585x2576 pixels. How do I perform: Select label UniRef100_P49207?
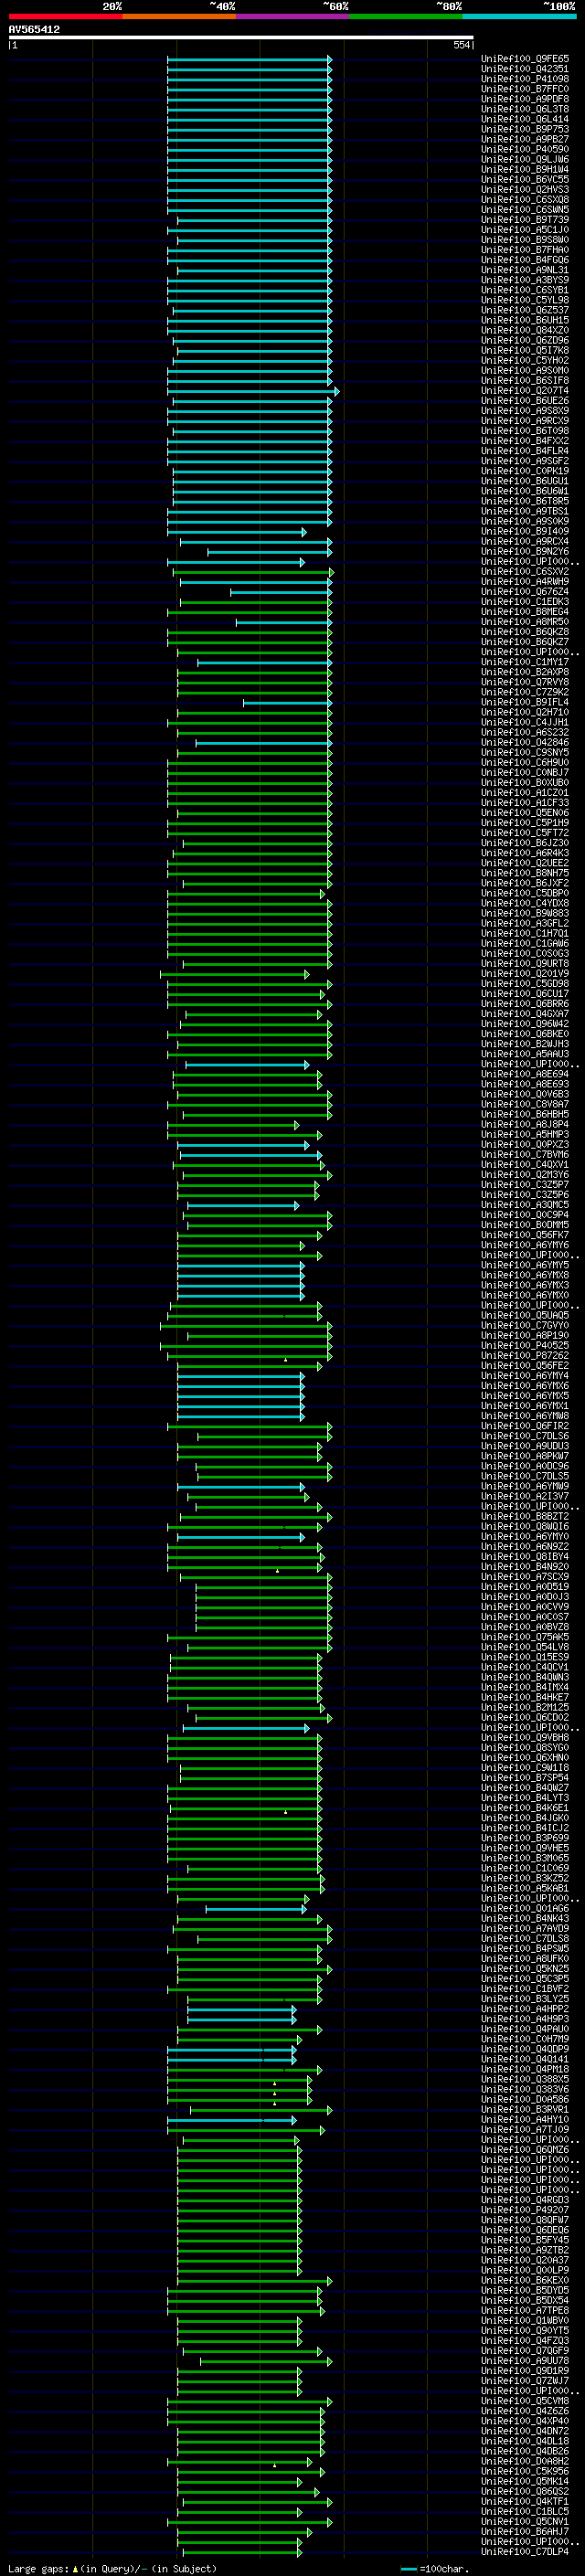(x=524, y=2210)
